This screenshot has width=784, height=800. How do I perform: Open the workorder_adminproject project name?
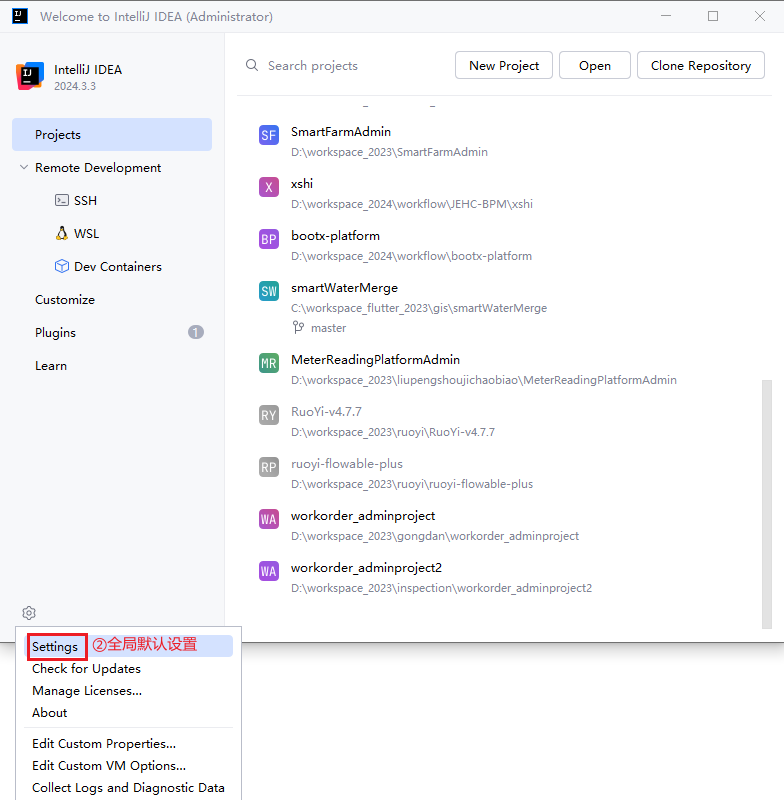tap(363, 516)
